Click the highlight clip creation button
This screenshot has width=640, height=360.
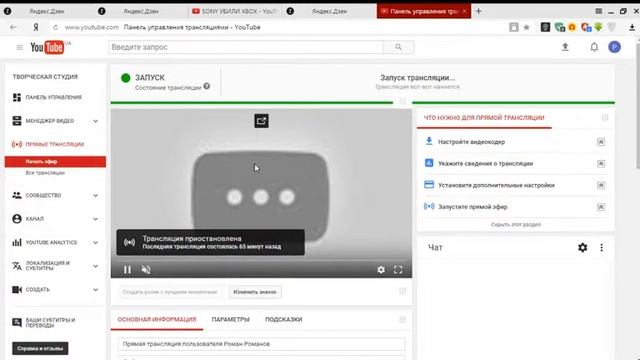coord(170,292)
